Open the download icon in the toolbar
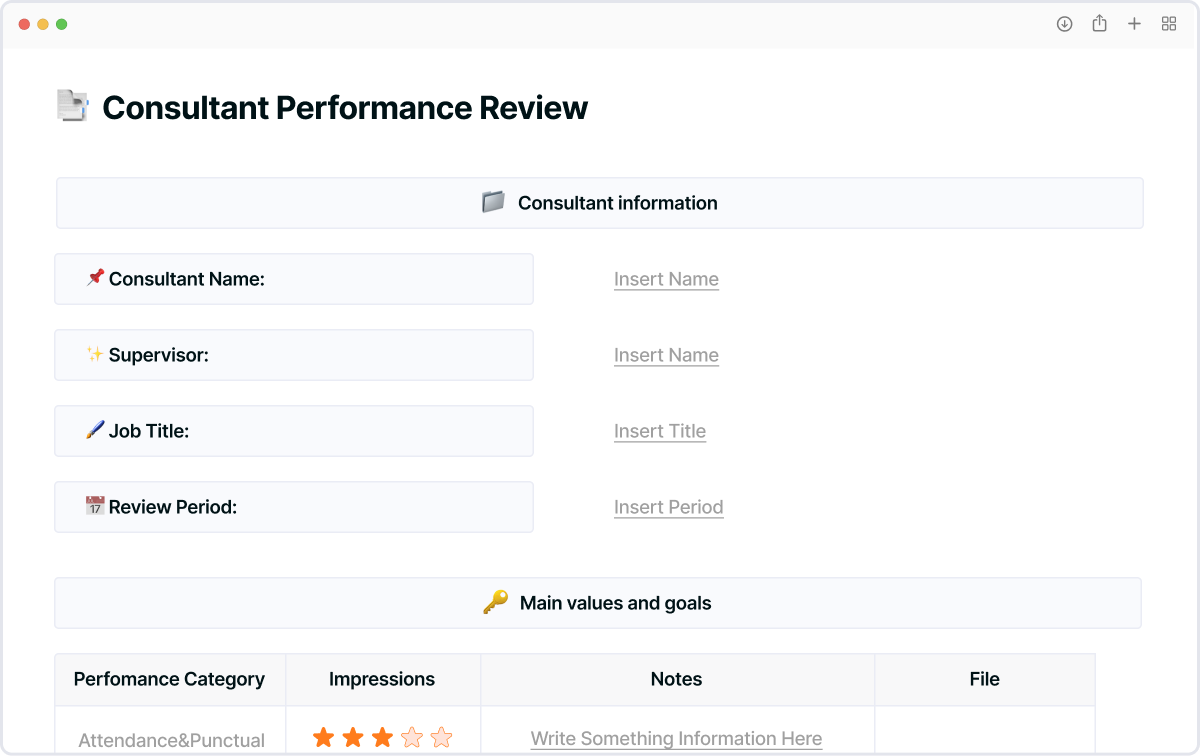Viewport: 1200px width, 756px height. [x=1064, y=23]
